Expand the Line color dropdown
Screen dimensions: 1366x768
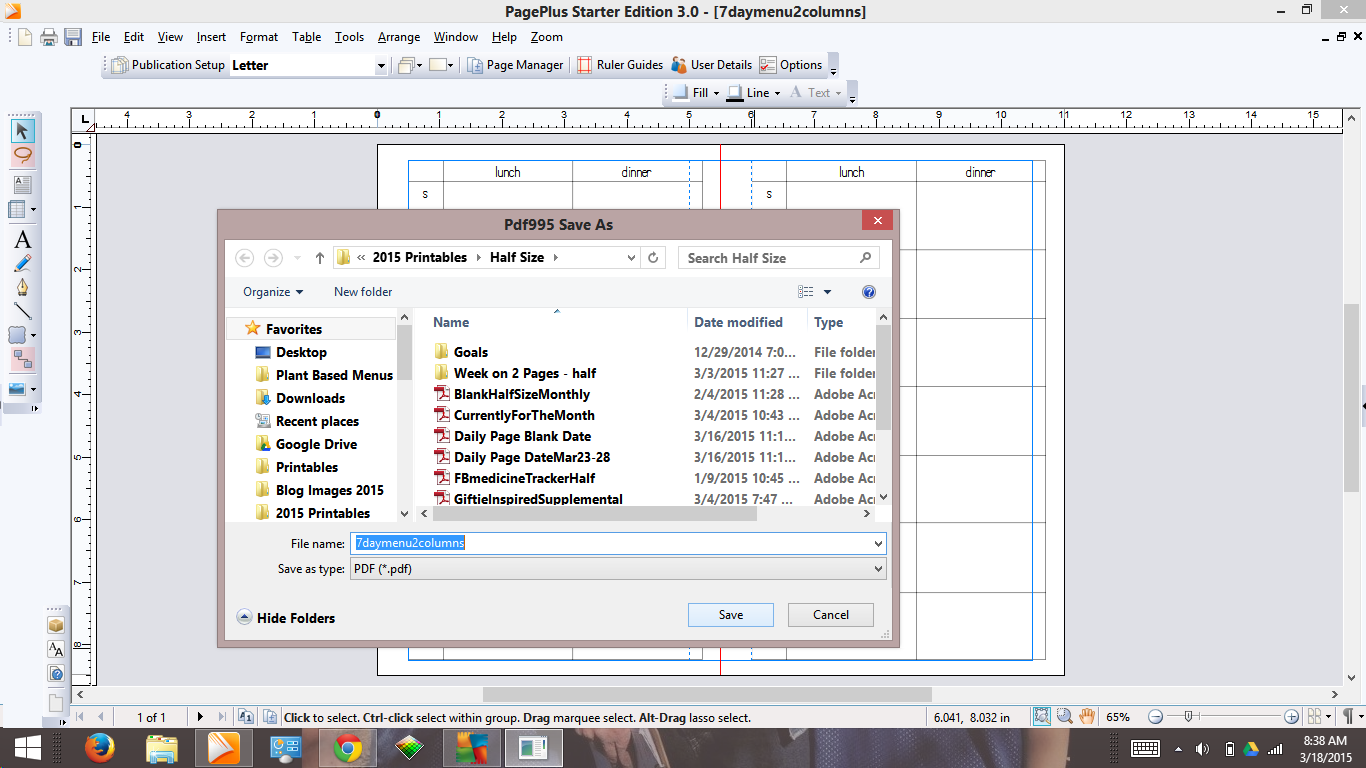[x=777, y=93]
